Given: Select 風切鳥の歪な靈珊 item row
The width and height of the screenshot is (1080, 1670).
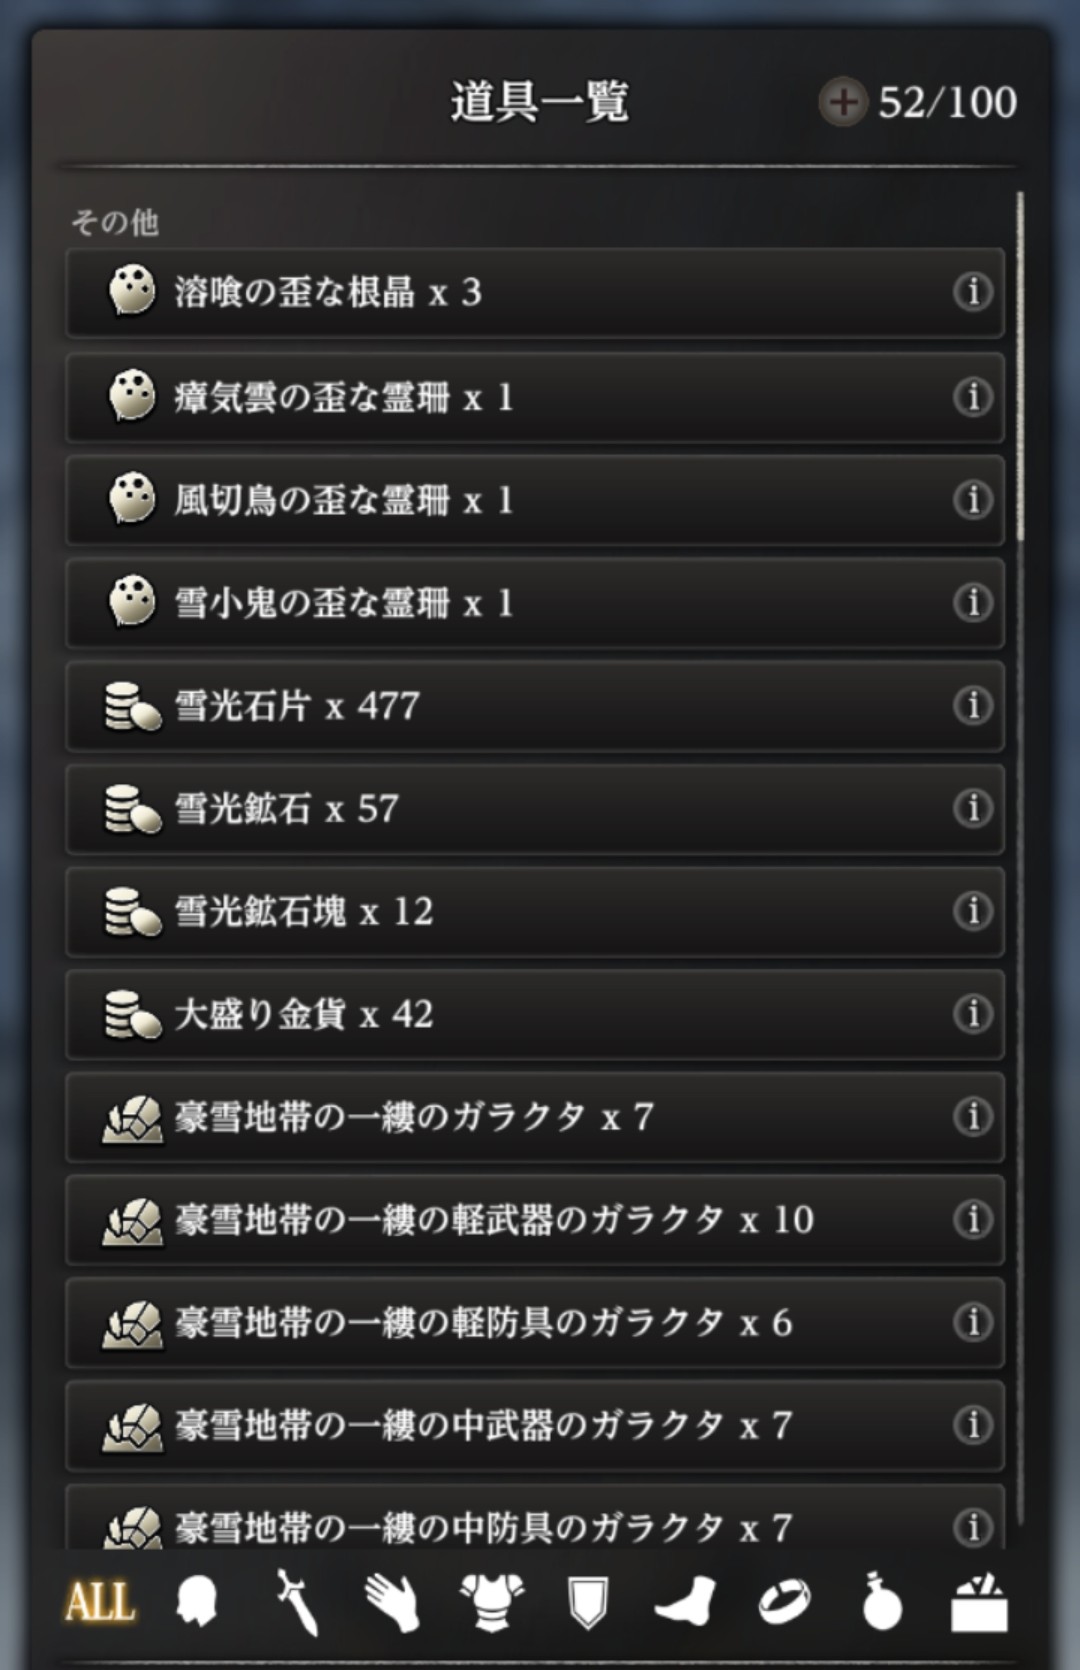Looking at the screenshot, I should (535, 499).
